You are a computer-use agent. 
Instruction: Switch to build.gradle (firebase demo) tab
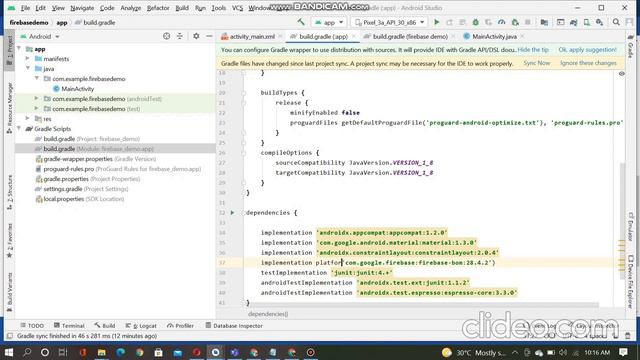point(410,36)
